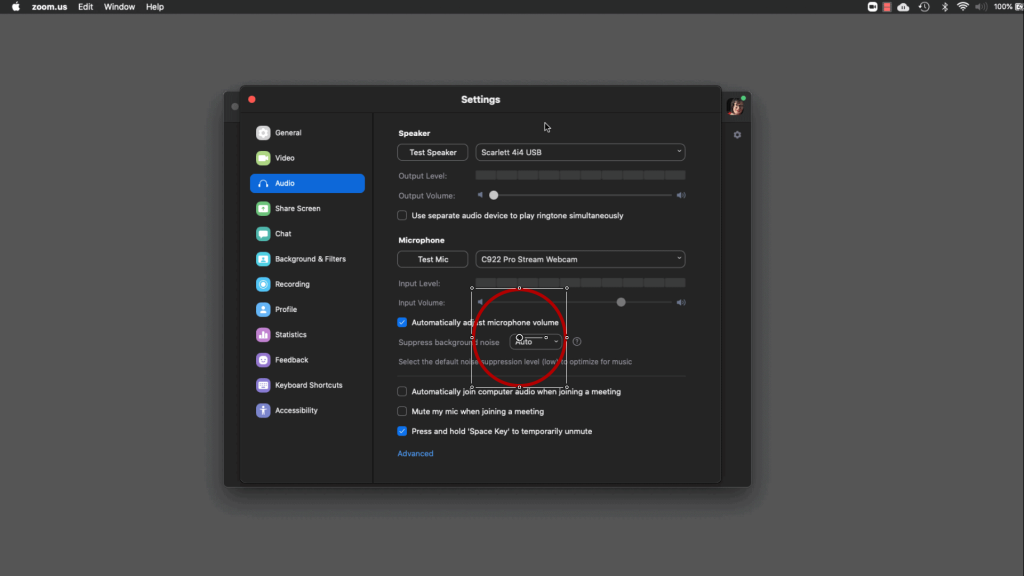The height and width of the screenshot is (576, 1024).
Task: Click the Output Volume slider handle
Action: click(x=494, y=196)
